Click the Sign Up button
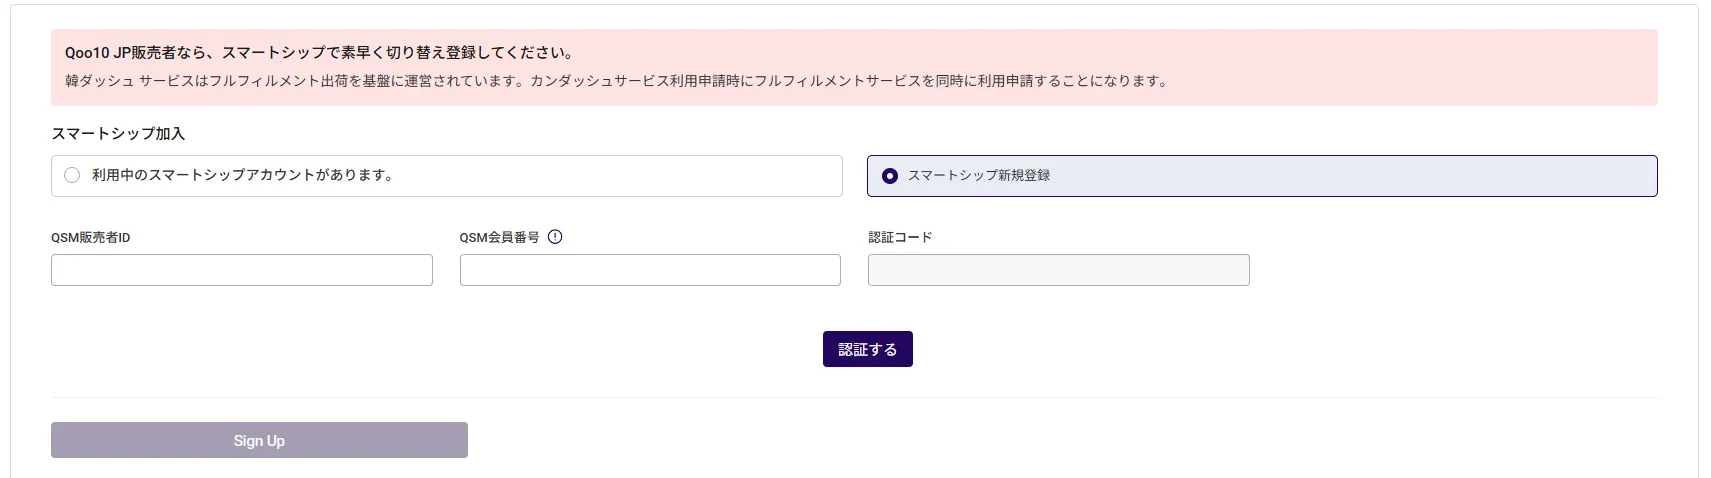1711x478 pixels. 259,440
